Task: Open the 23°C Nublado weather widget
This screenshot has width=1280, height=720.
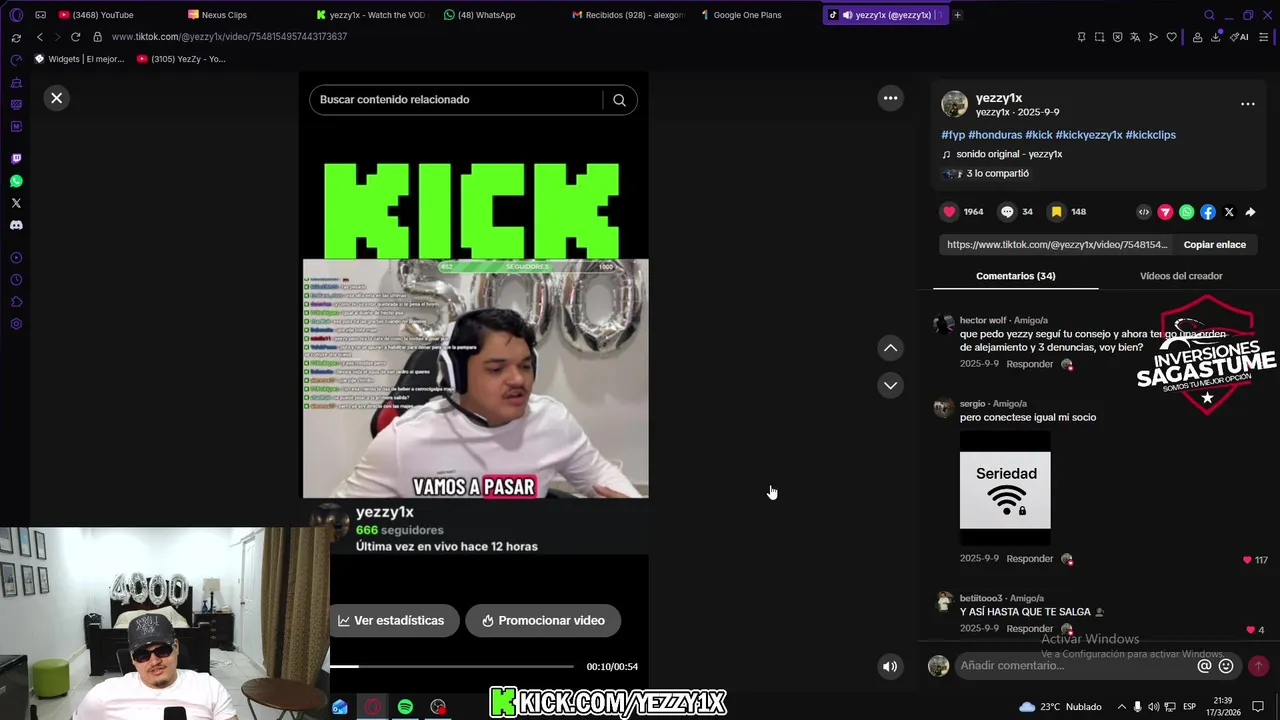Action: click(1059, 707)
